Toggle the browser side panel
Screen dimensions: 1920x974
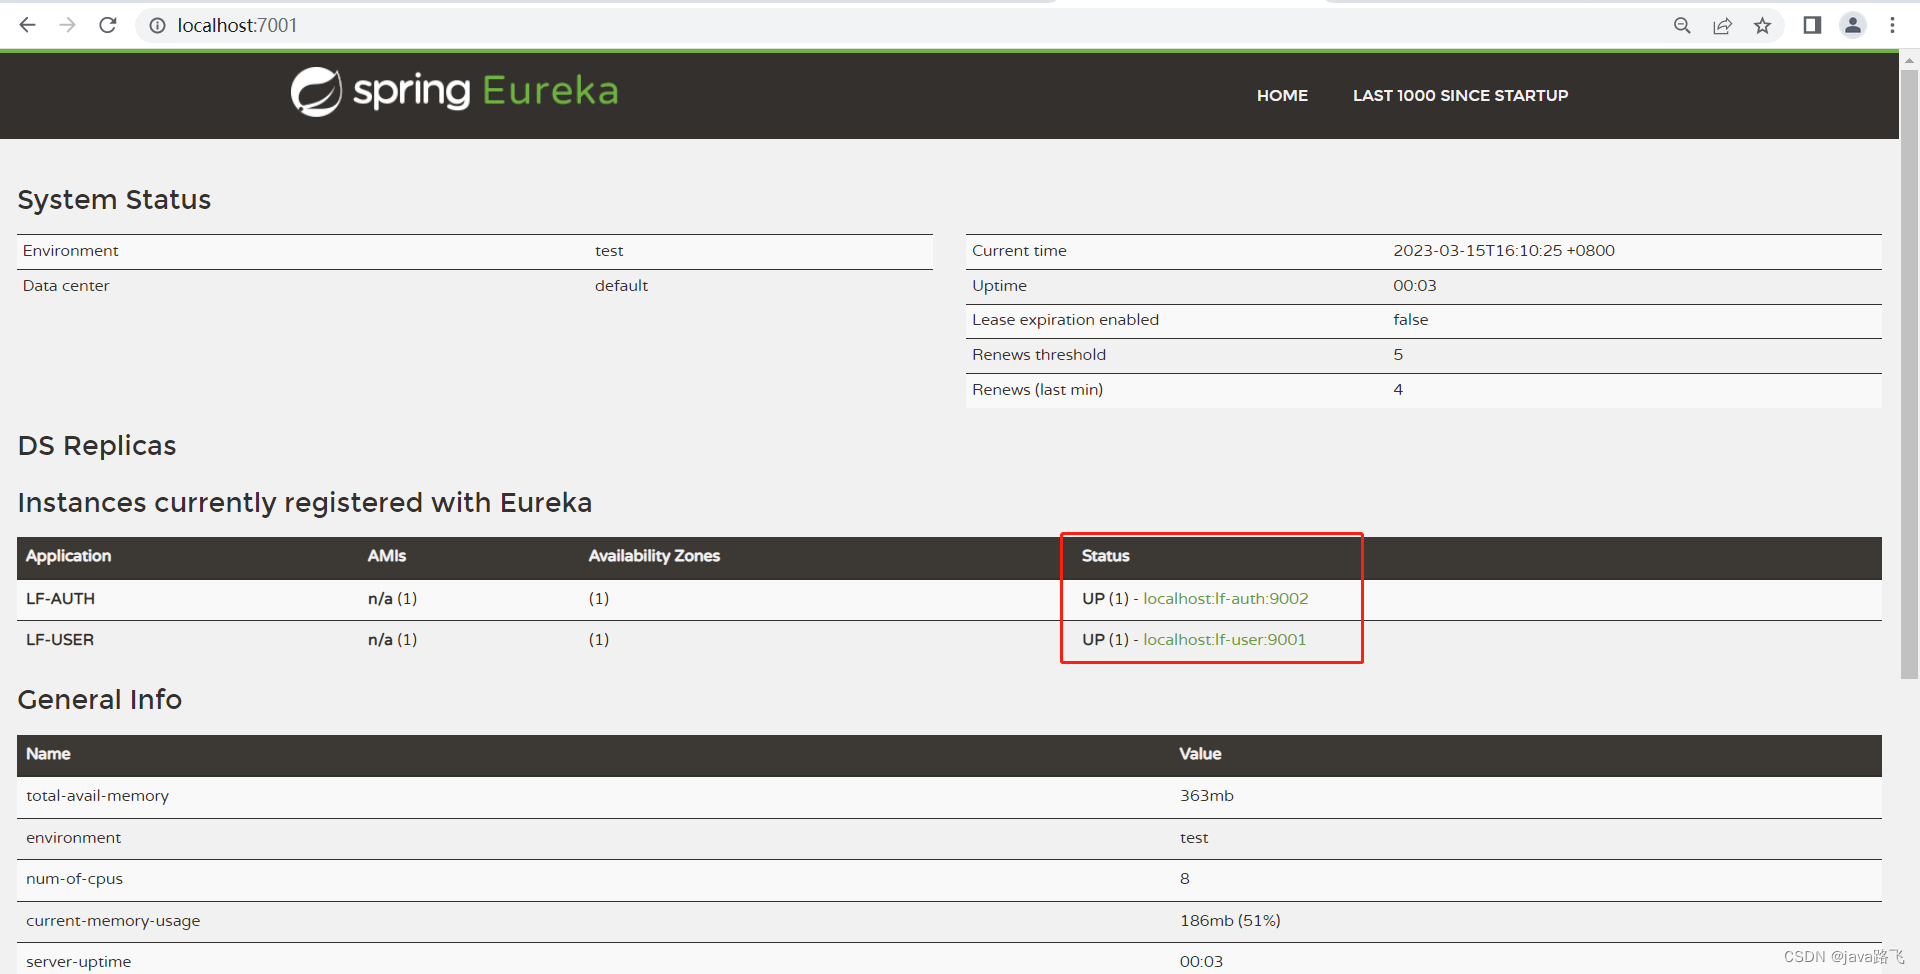coord(1812,25)
